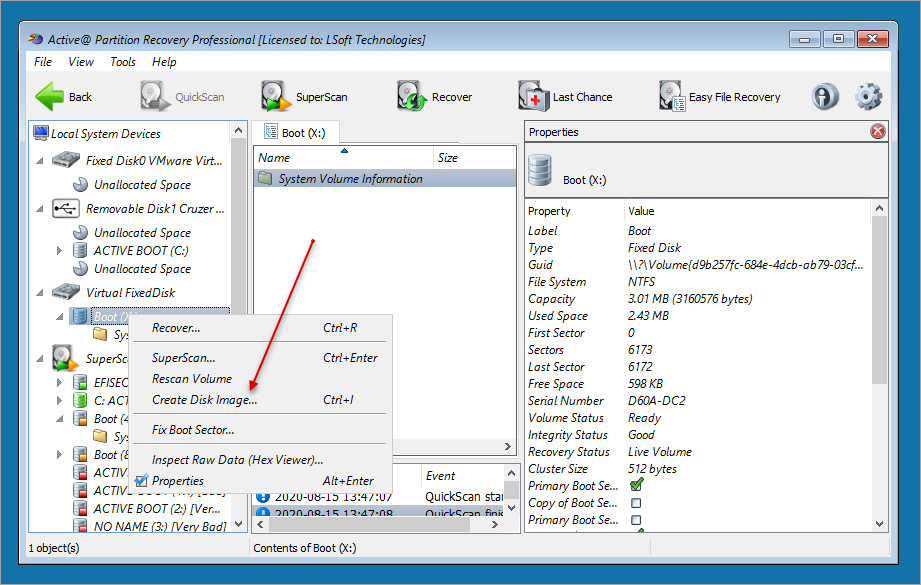Viewport: 921px width, 585px height.
Task: Open the File menu
Action: (x=43, y=62)
